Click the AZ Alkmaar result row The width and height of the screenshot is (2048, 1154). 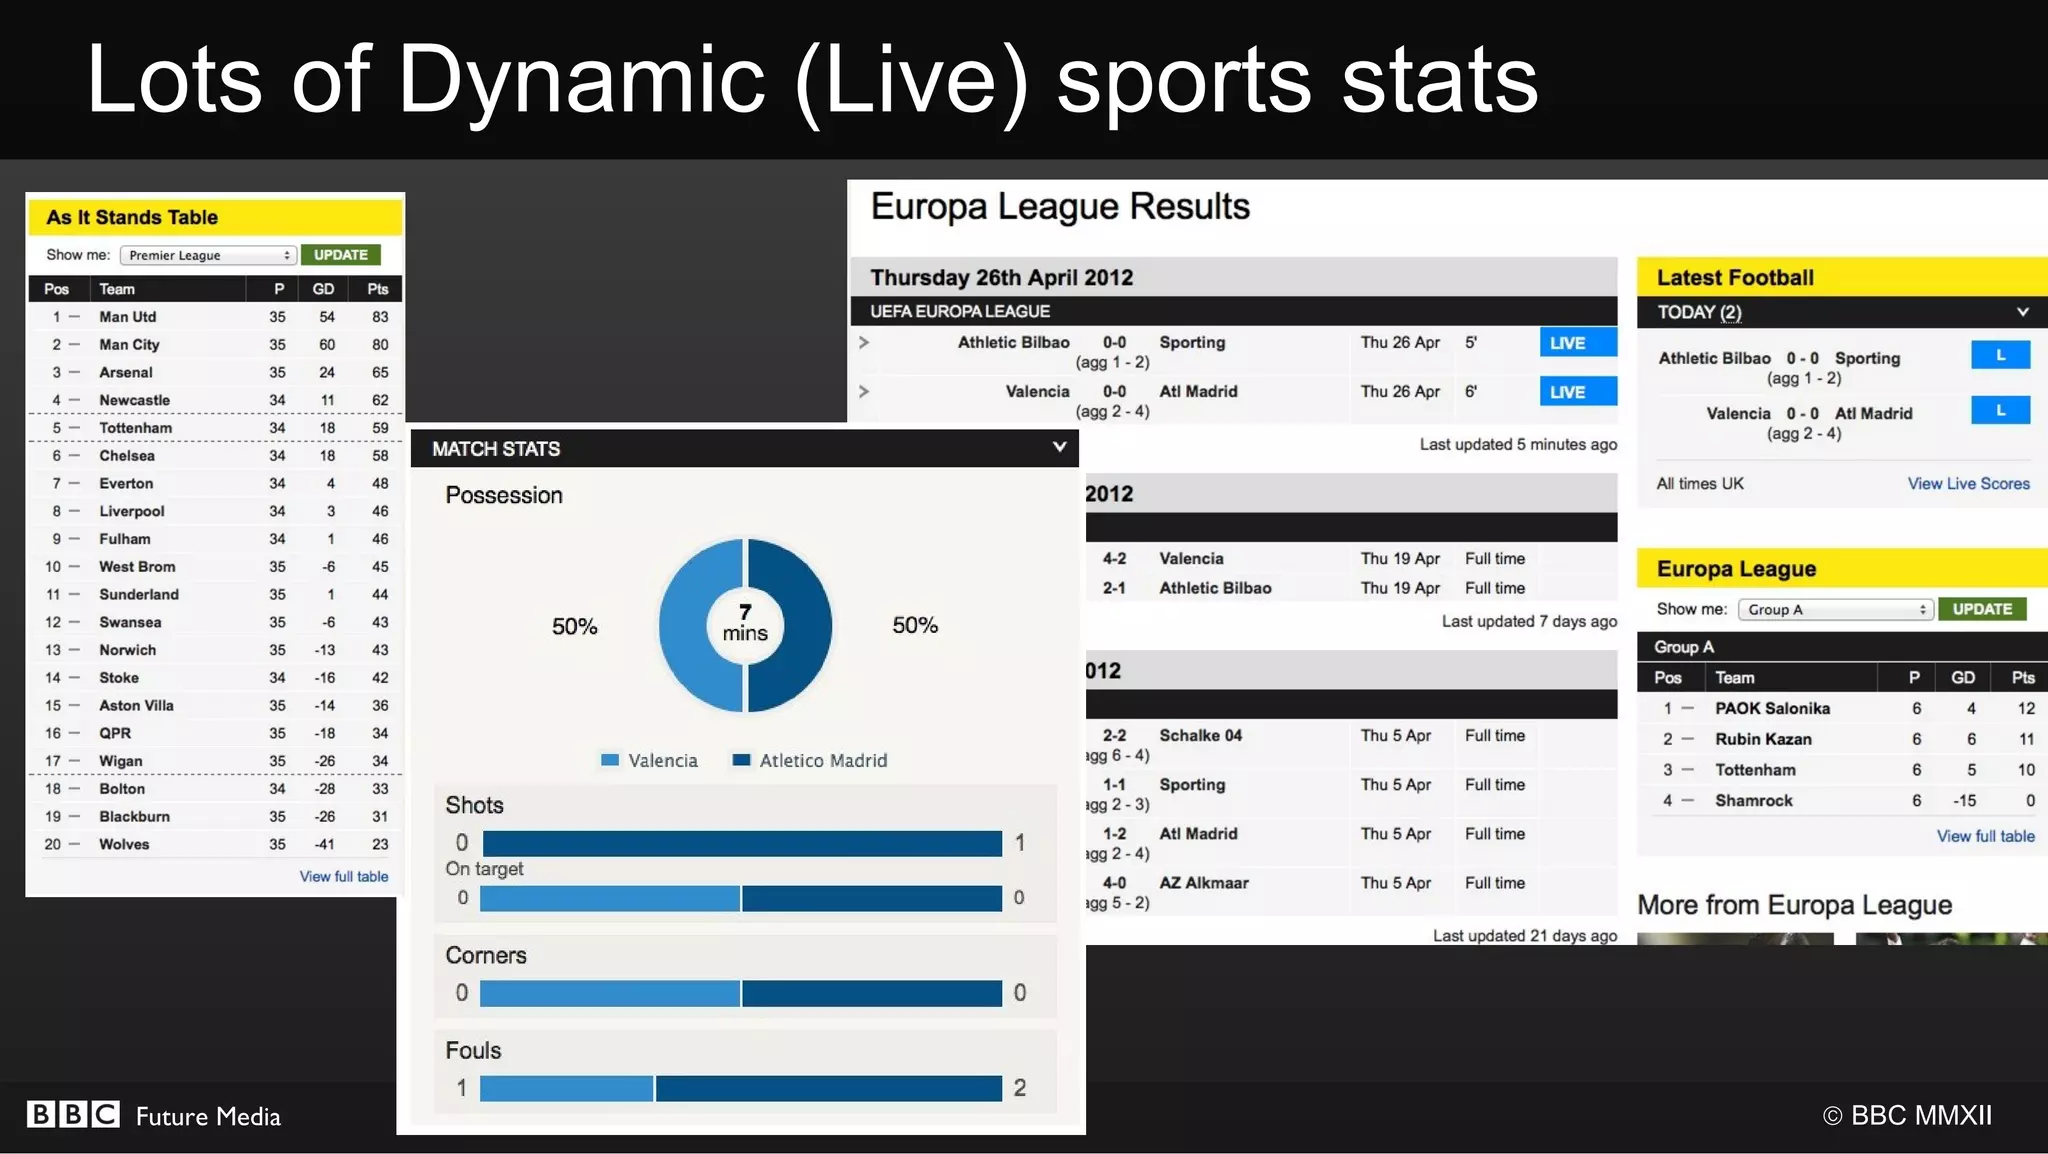[1351, 892]
